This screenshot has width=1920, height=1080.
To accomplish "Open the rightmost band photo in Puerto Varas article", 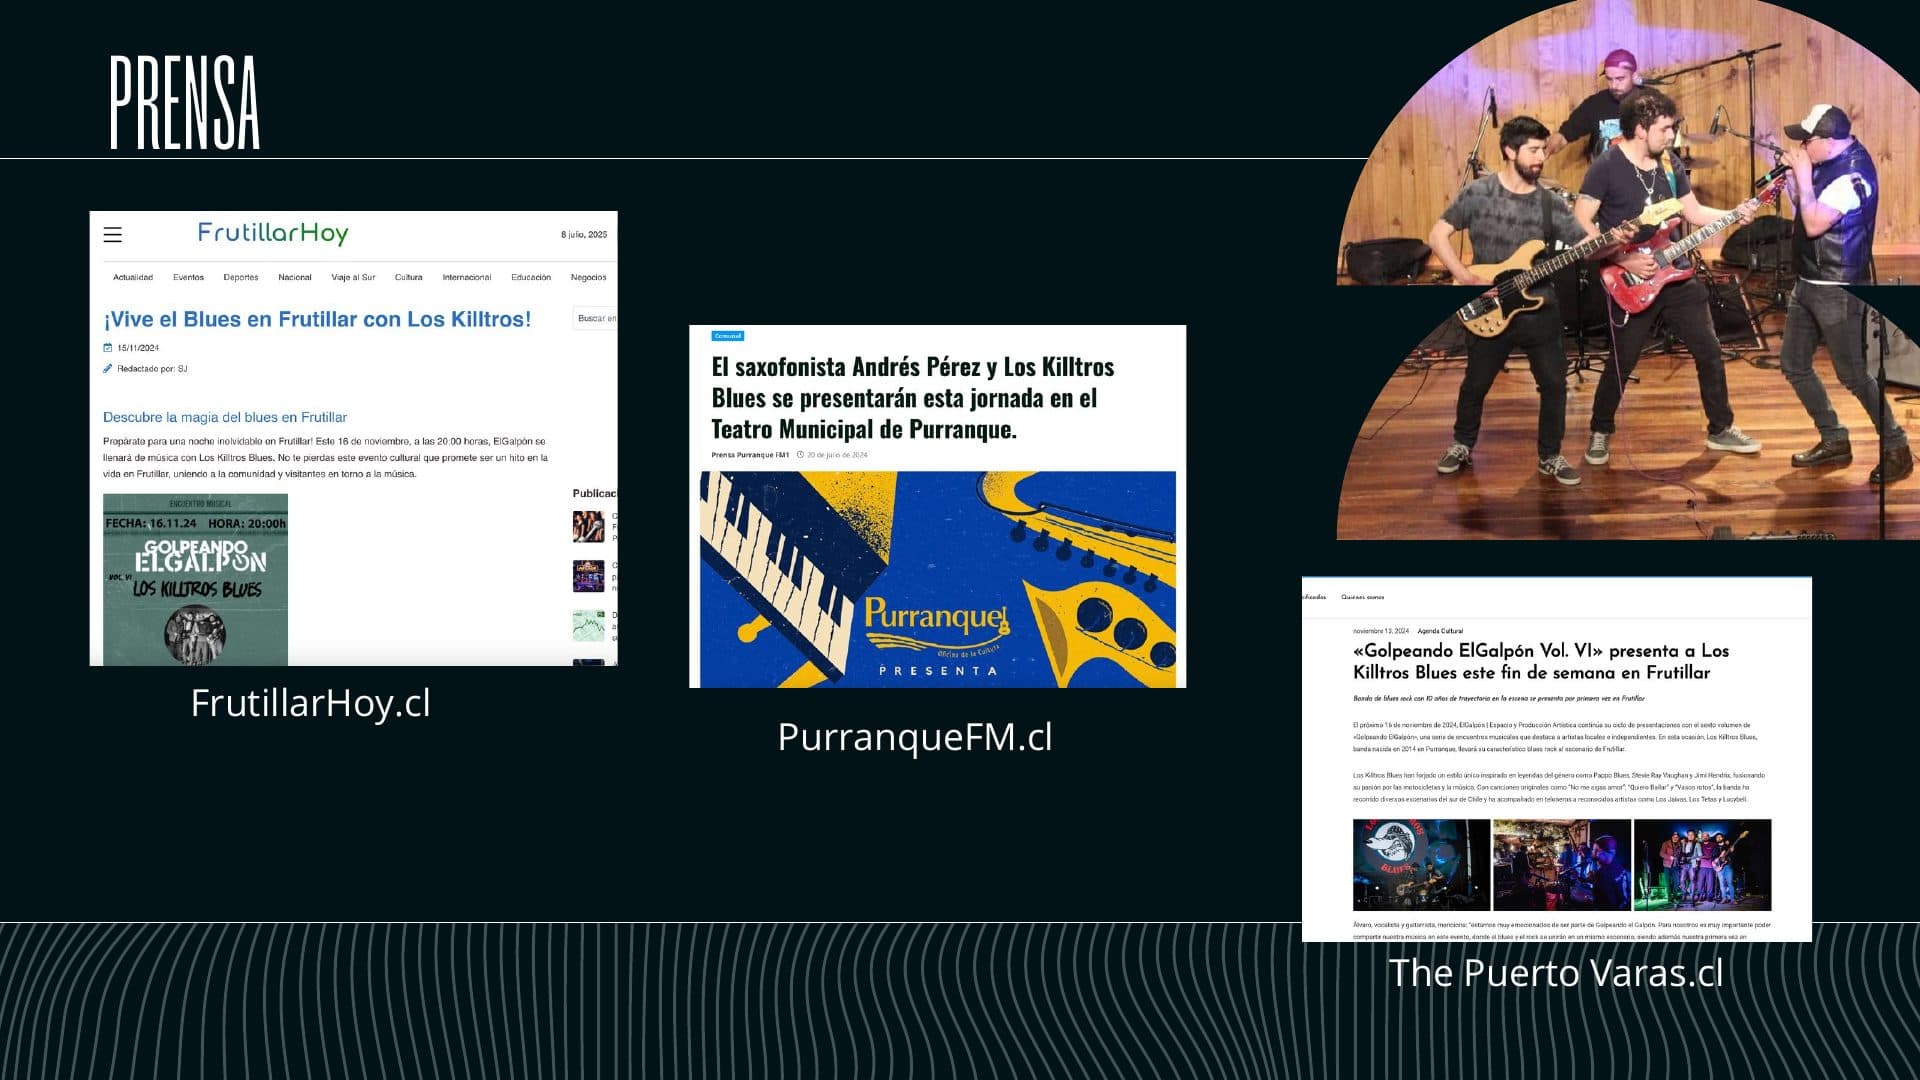I will pyautogui.click(x=1702, y=865).
